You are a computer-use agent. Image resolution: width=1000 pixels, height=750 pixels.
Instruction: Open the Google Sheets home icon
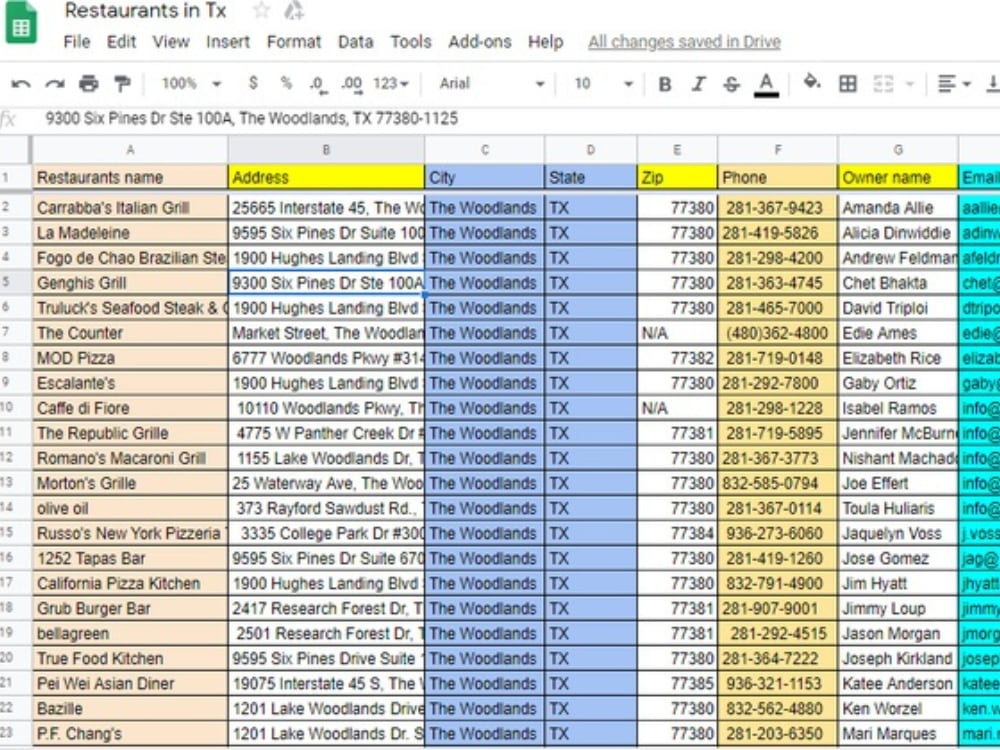click(x=21, y=22)
